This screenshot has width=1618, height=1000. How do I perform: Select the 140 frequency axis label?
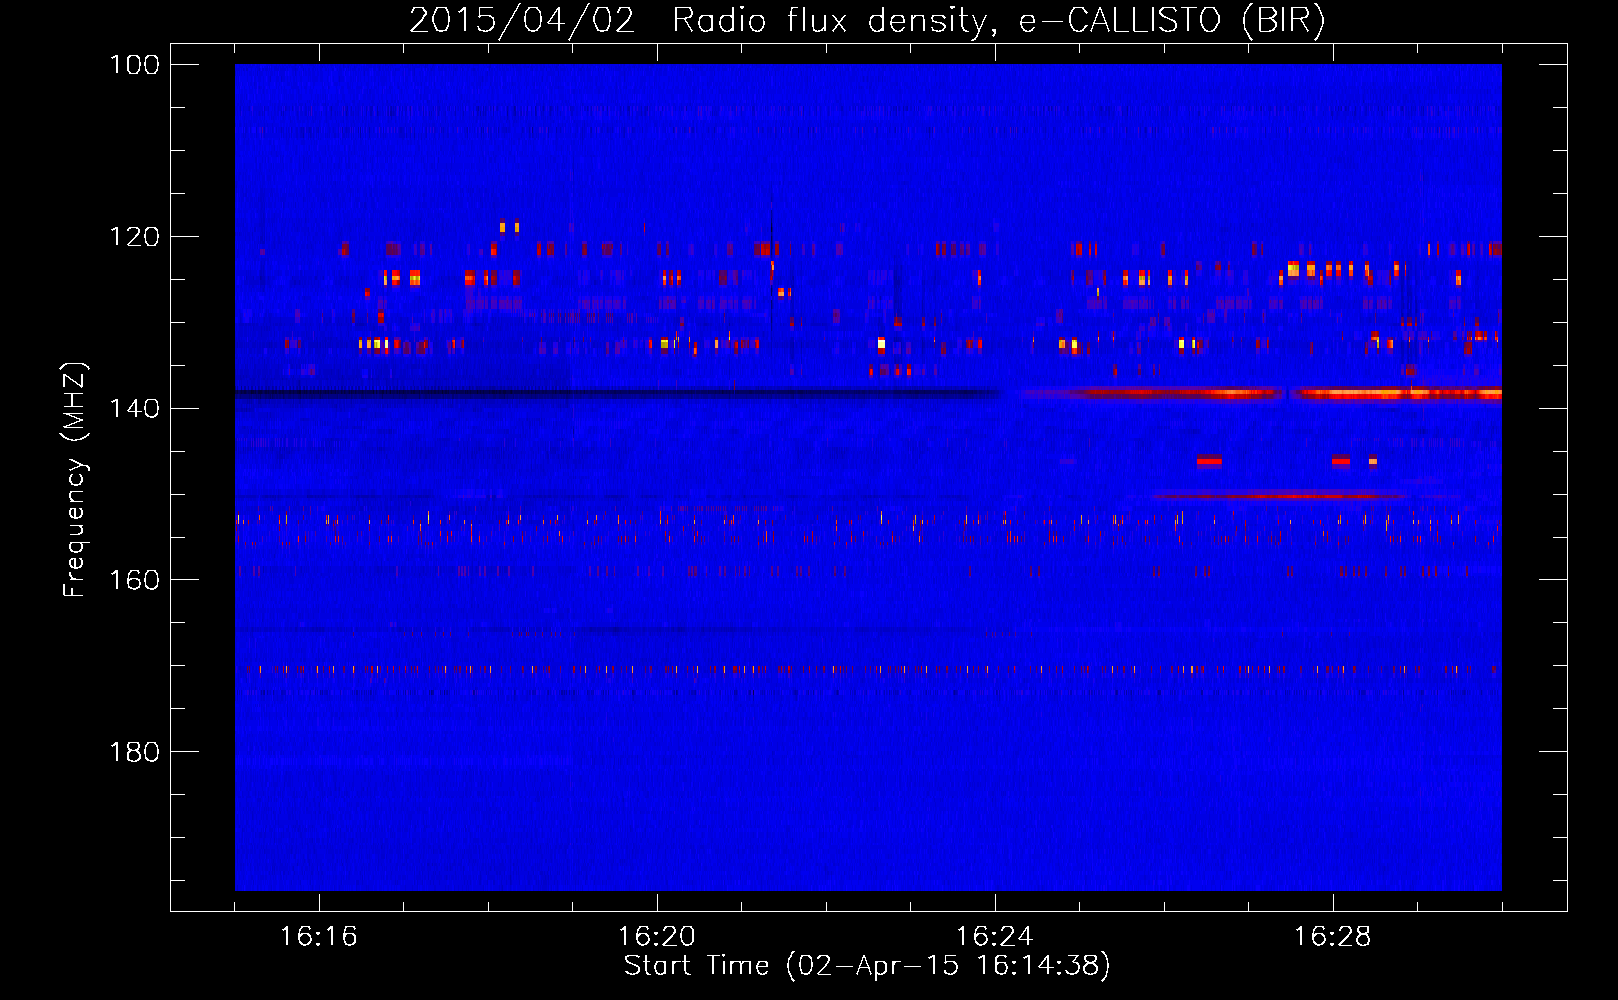point(134,408)
